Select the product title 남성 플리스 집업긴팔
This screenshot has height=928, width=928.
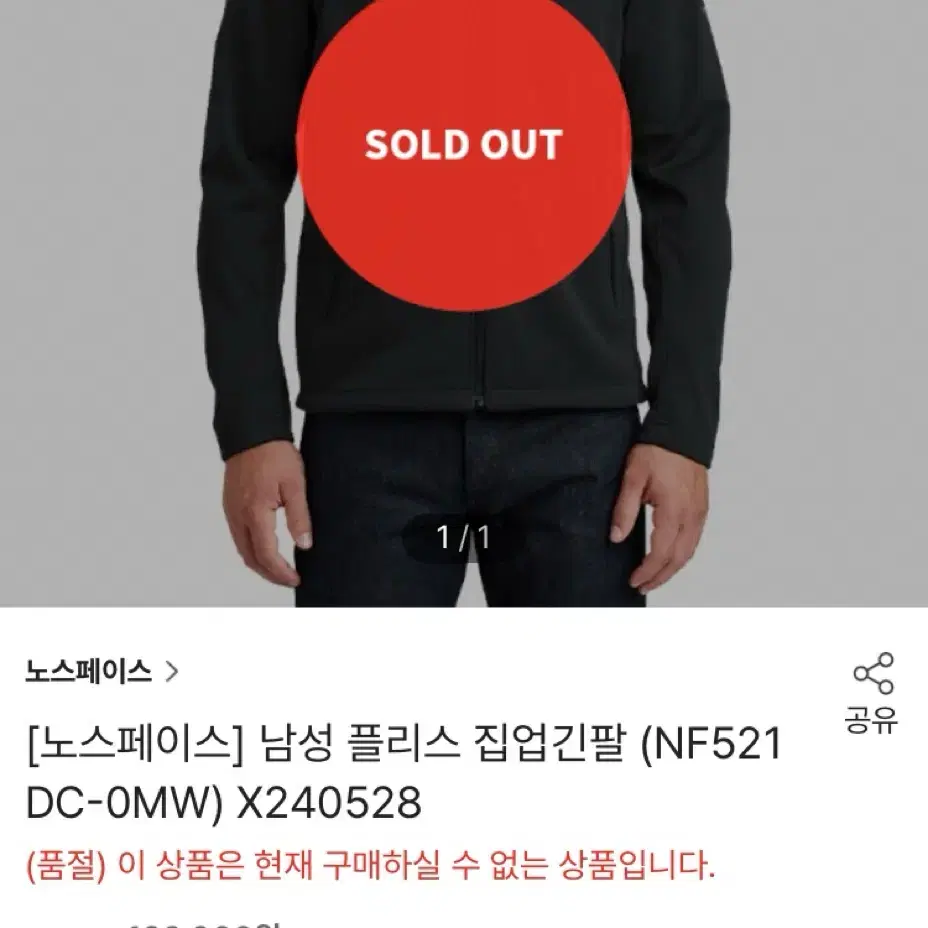(442, 745)
